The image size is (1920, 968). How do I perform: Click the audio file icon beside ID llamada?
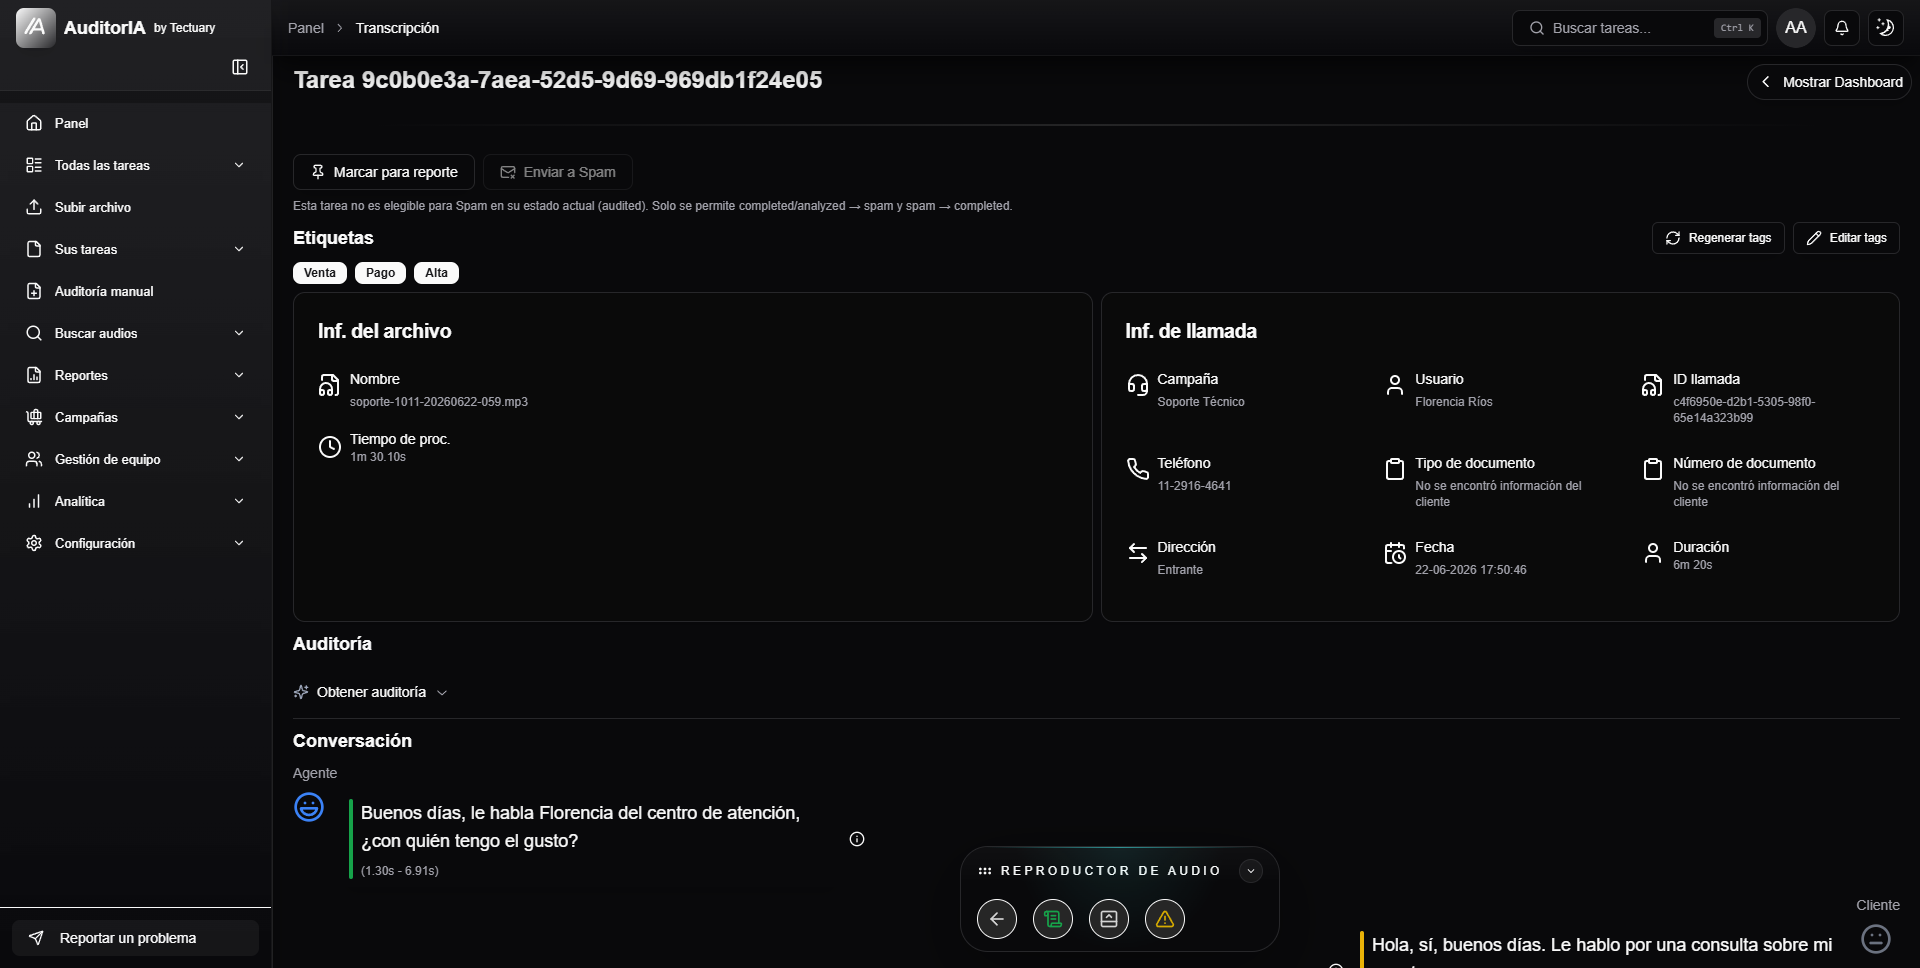1652,386
